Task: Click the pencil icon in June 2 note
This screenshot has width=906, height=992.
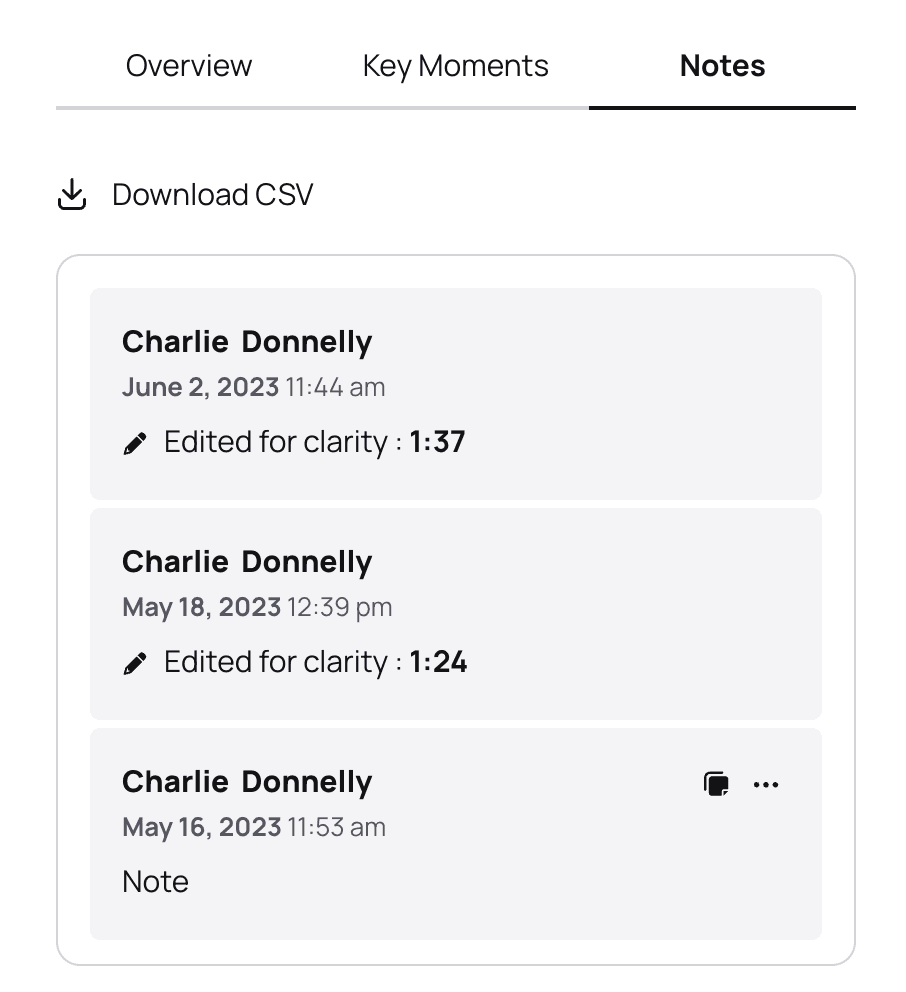Action: pyautogui.click(x=135, y=443)
